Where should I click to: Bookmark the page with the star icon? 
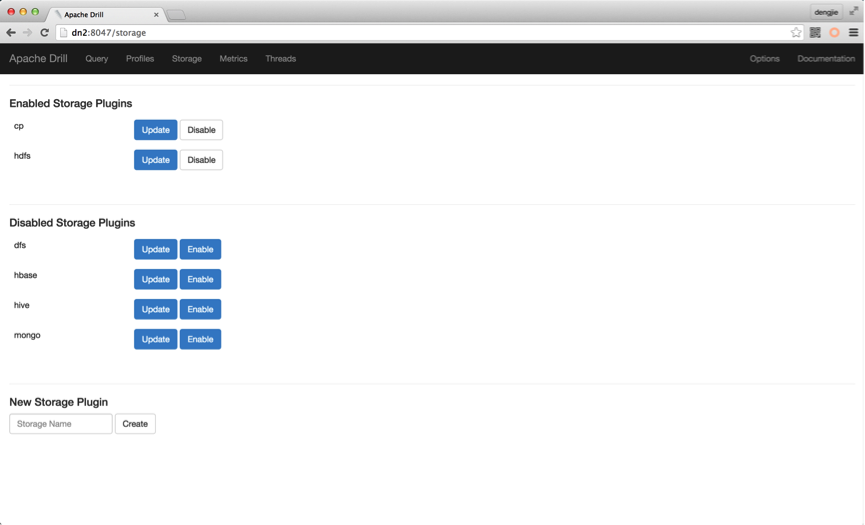(x=795, y=33)
